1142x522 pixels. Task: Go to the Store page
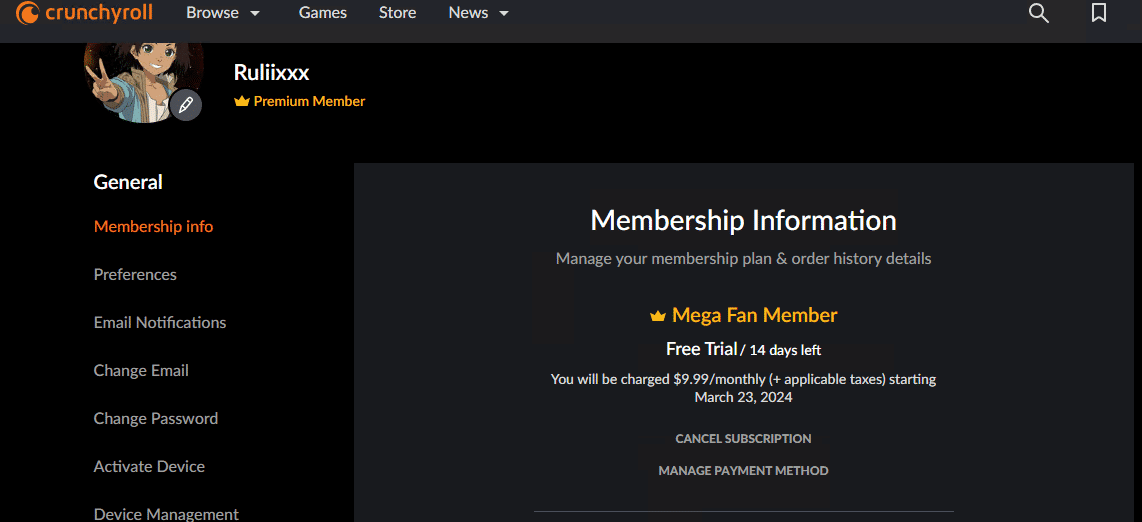click(397, 13)
